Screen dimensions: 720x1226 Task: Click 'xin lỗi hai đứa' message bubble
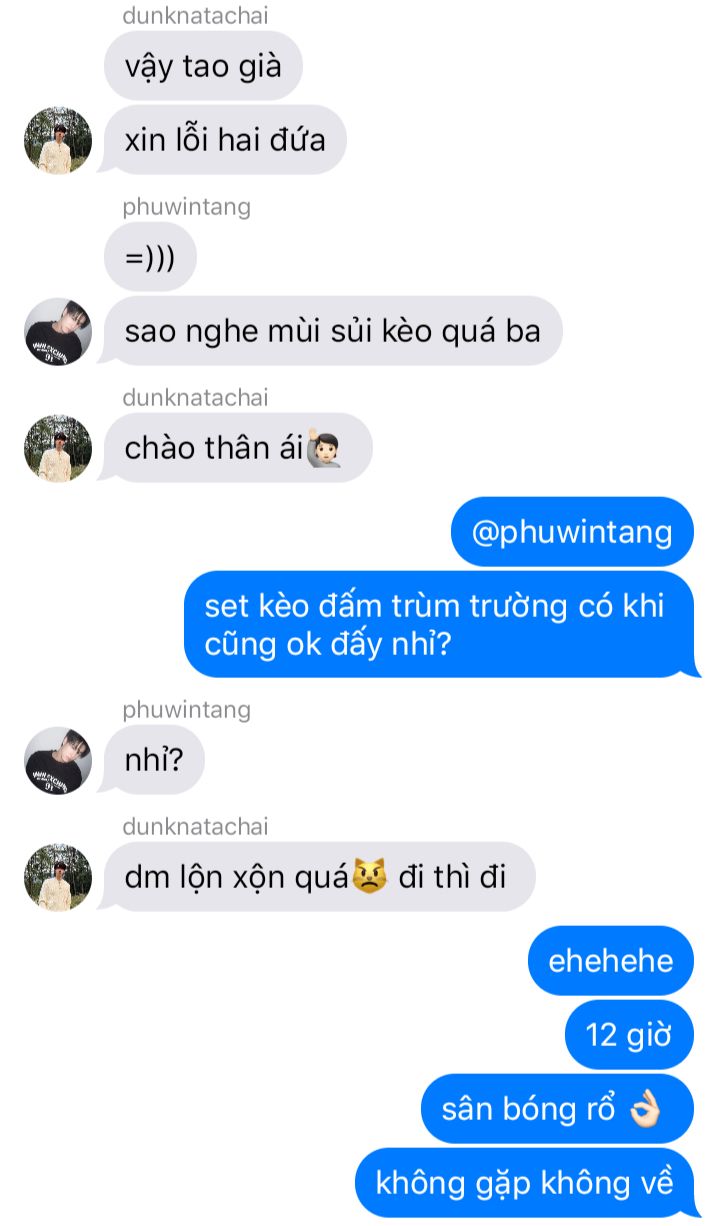(x=225, y=140)
